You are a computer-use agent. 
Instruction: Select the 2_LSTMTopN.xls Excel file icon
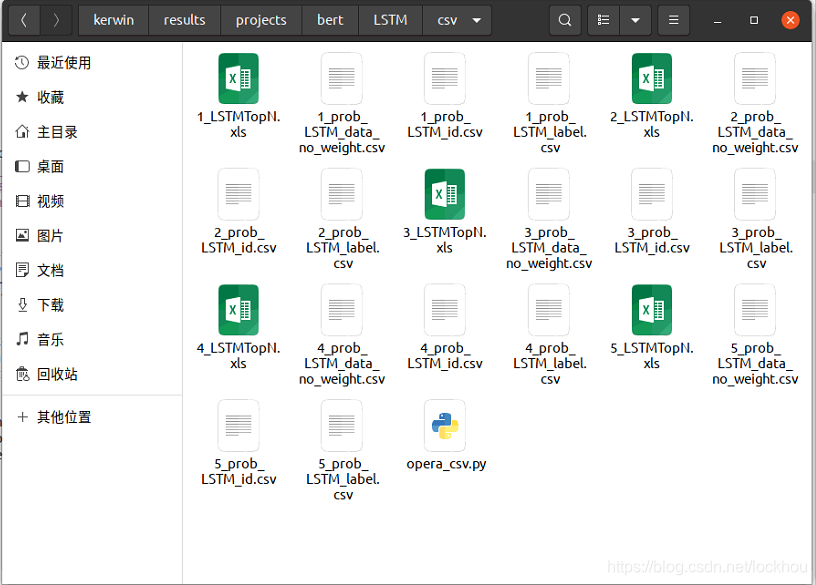pos(652,78)
